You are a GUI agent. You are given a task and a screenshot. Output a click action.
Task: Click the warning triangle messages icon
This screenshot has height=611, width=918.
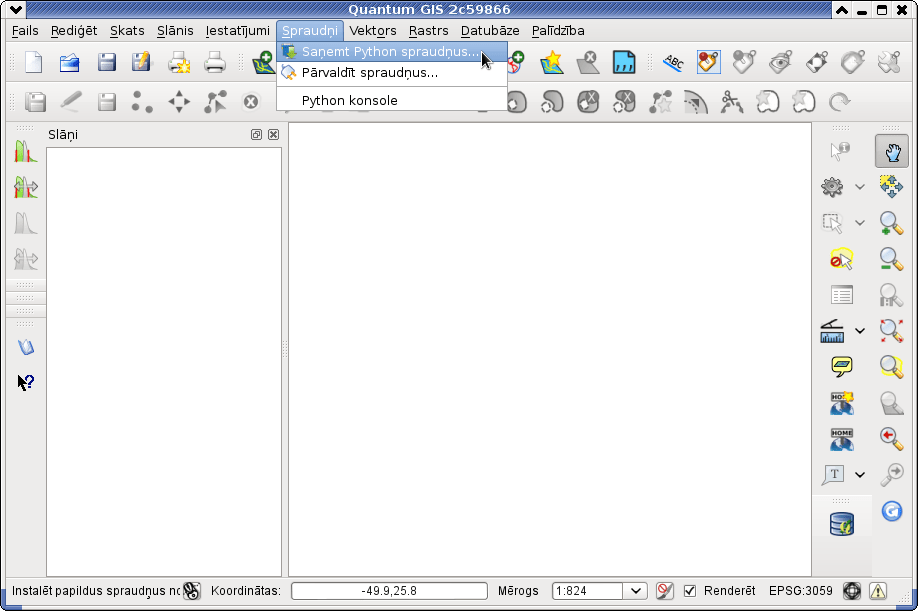click(878, 591)
